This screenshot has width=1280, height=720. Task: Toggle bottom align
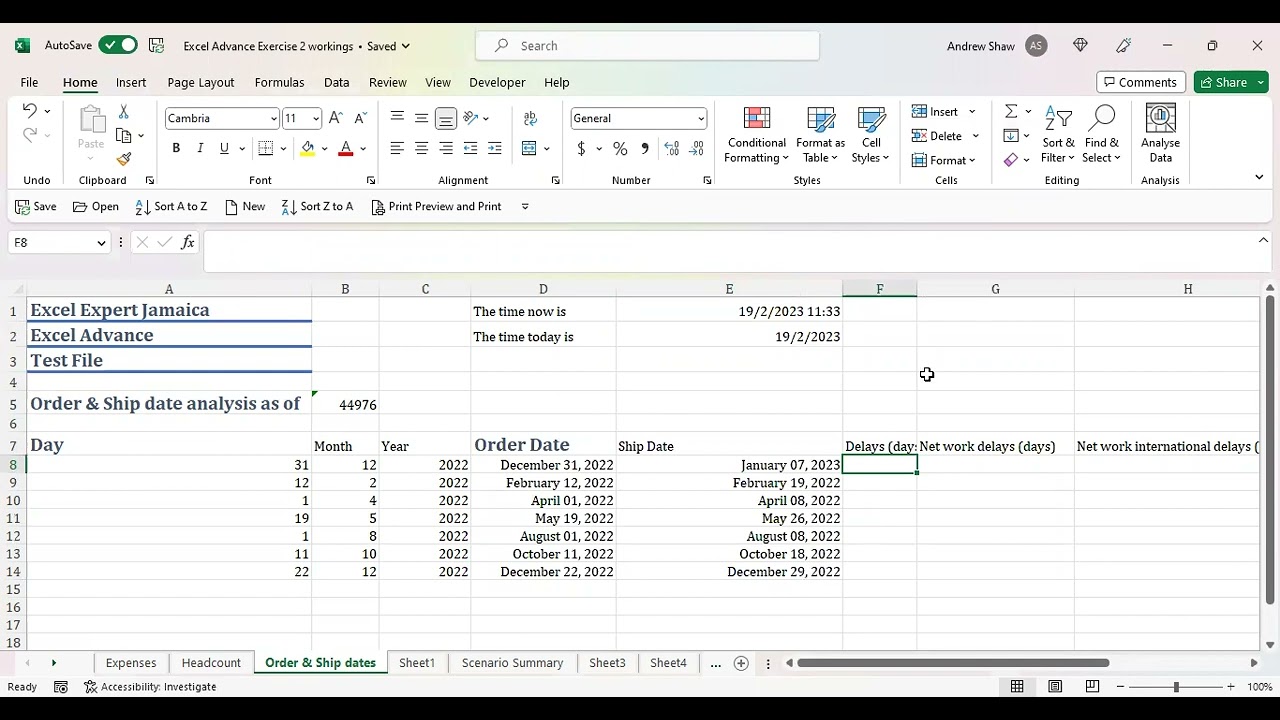[x=446, y=118]
